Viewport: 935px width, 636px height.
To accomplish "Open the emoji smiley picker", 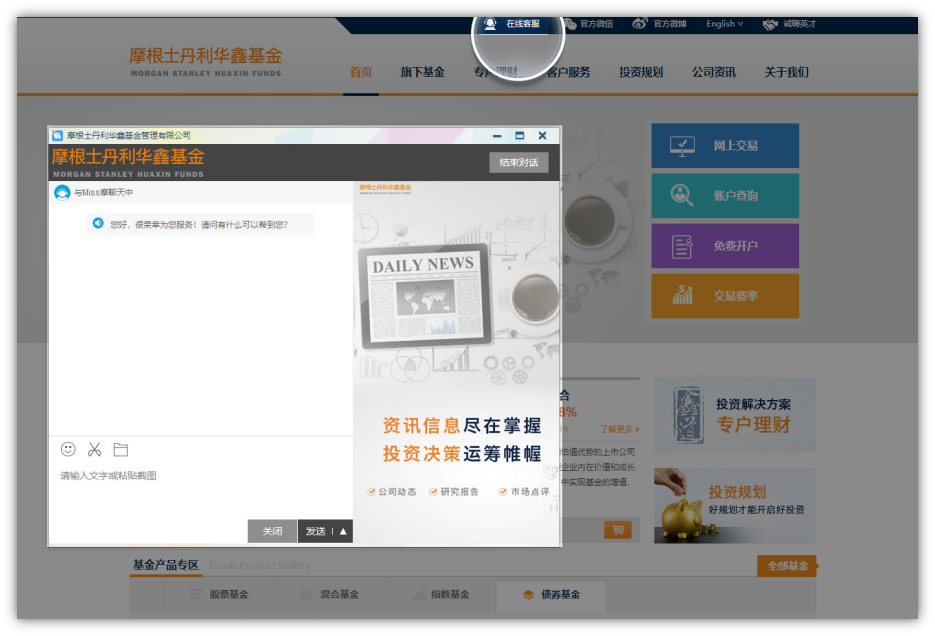I will point(69,449).
